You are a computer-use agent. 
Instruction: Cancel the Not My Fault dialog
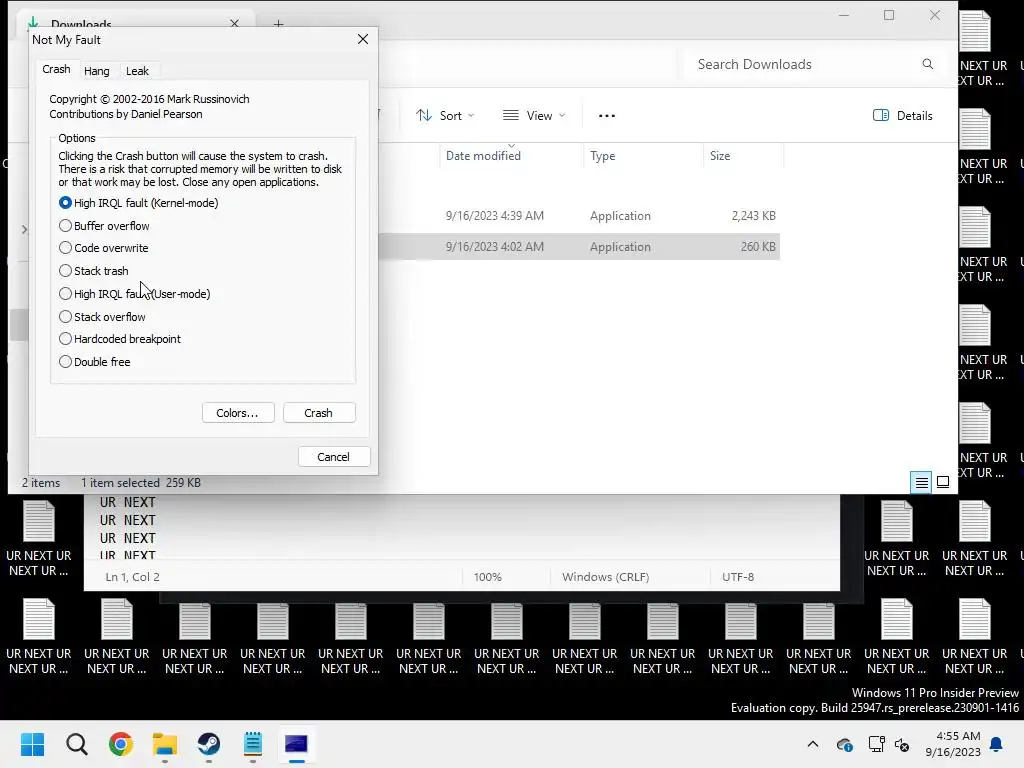pos(334,456)
